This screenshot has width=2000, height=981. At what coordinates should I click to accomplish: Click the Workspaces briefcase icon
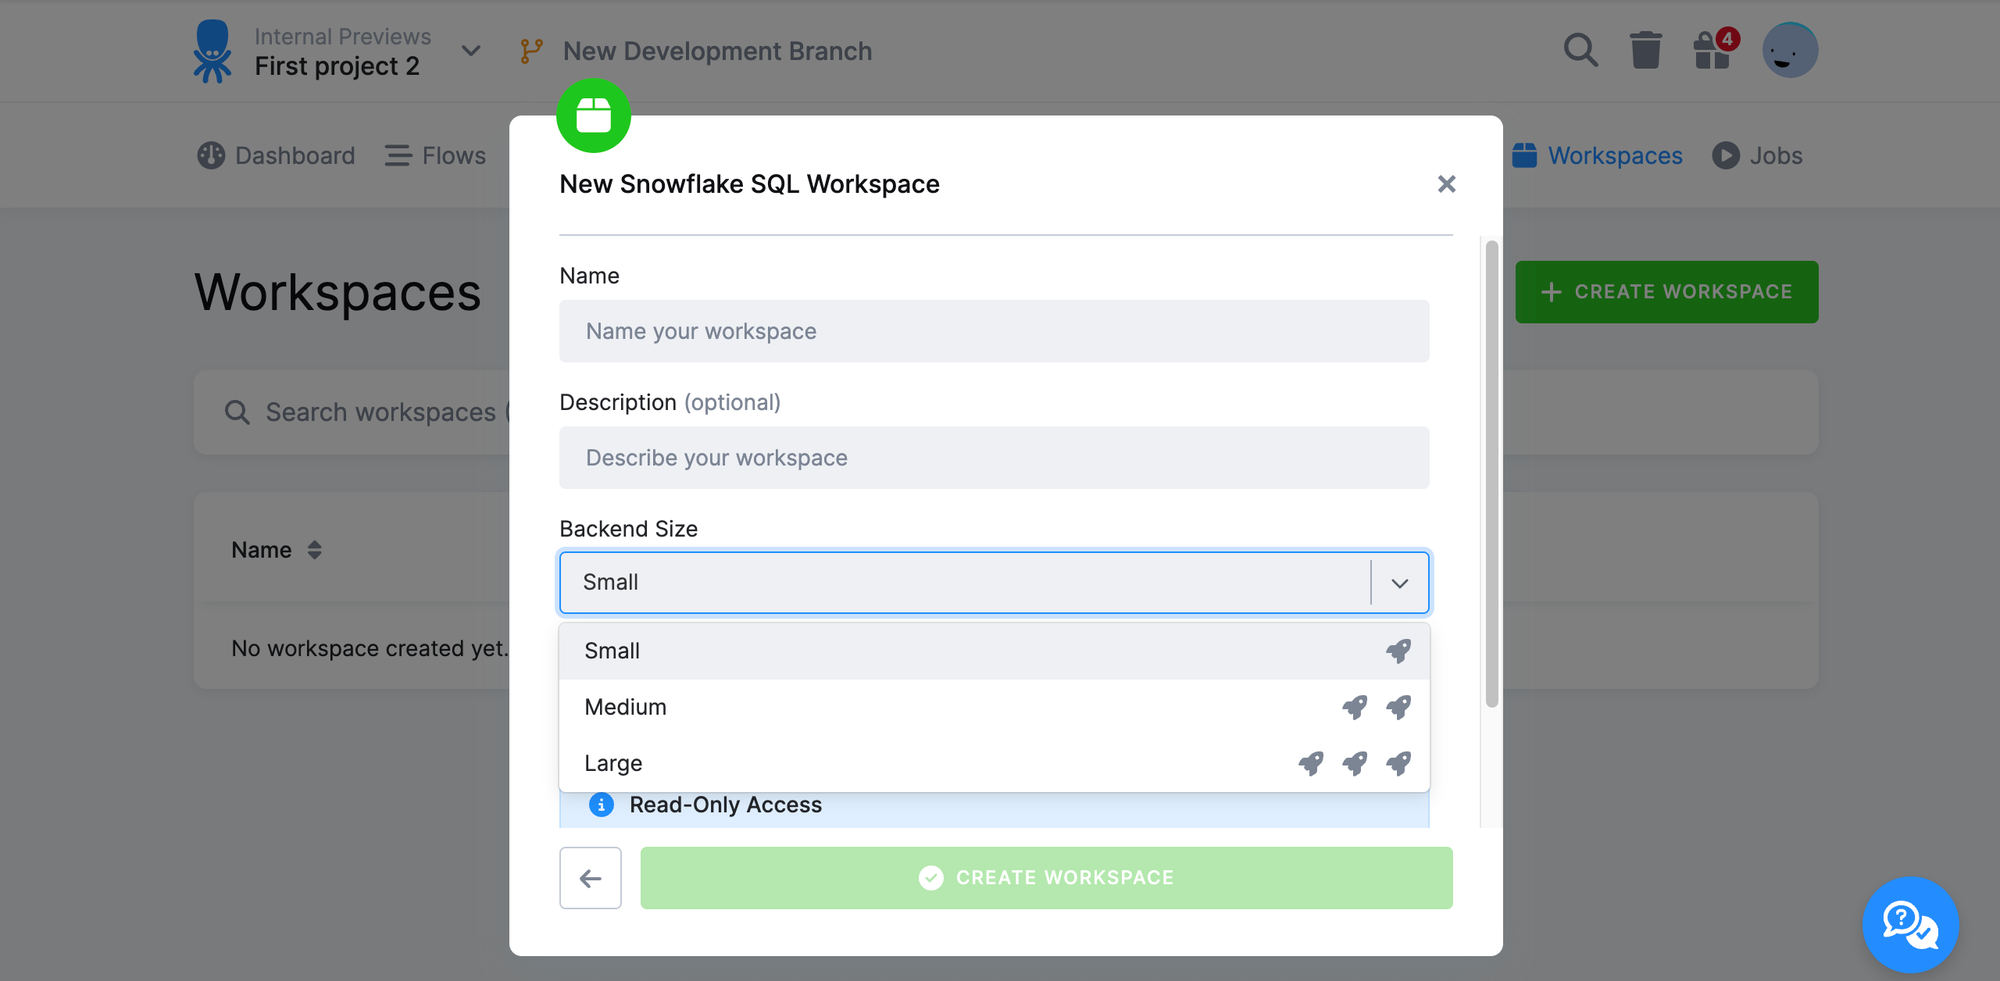(x=1525, y=155)
